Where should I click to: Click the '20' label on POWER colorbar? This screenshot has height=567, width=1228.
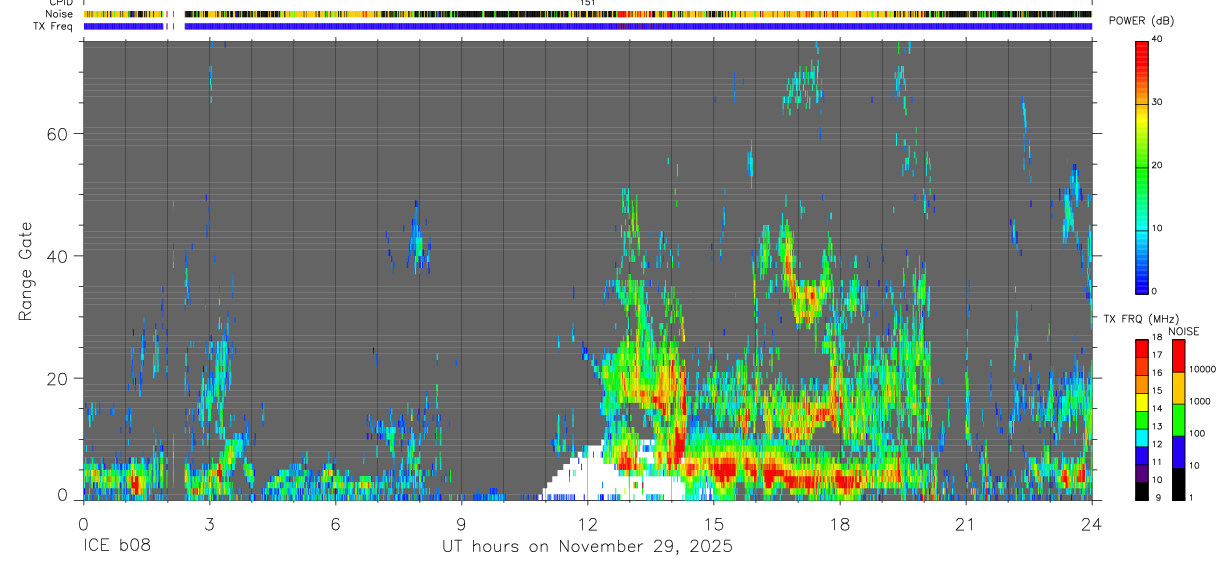1158,165
